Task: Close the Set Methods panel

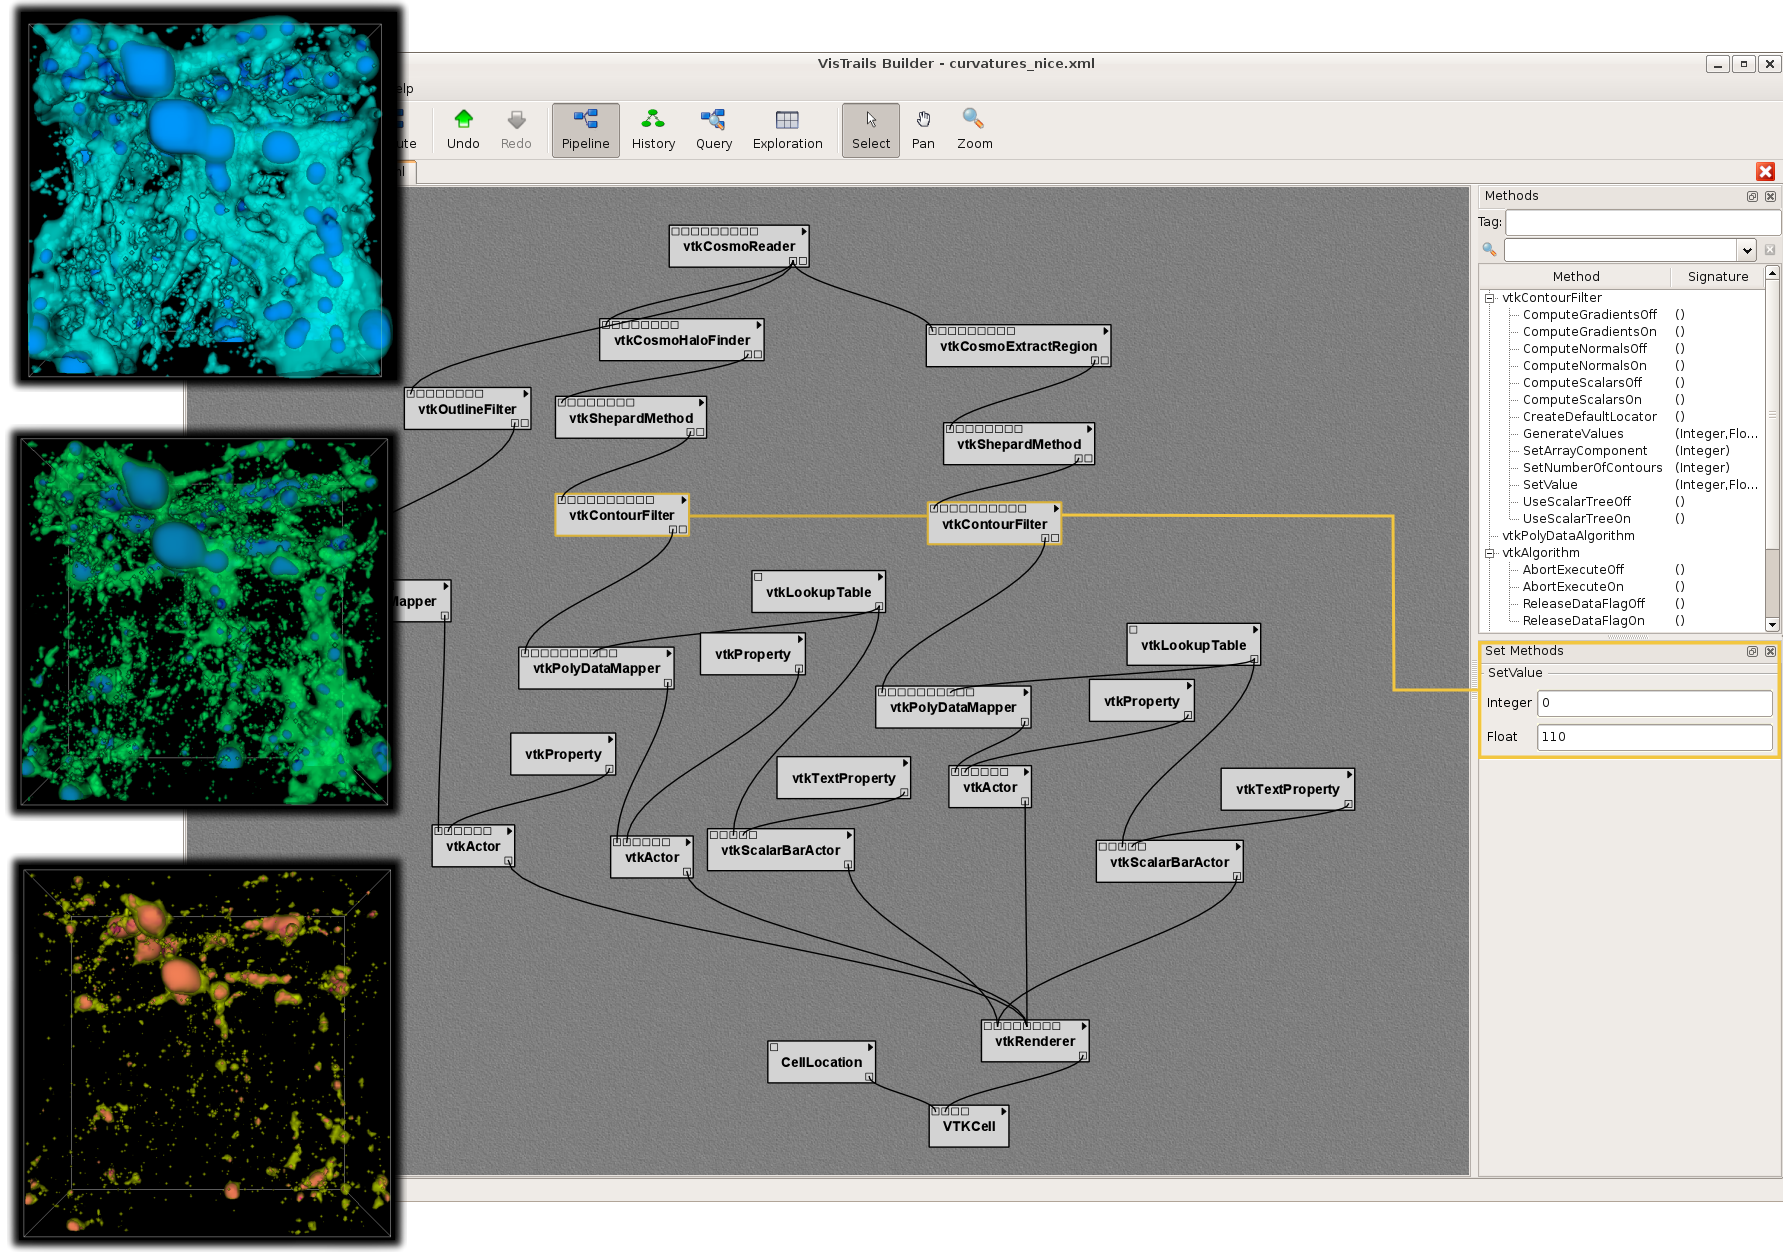Action: tap(1770, 652)
